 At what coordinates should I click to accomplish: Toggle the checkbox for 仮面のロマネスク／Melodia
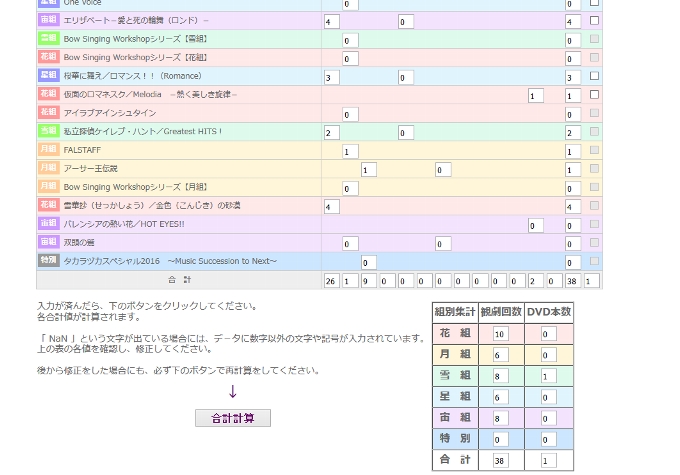tap(594, 95)
